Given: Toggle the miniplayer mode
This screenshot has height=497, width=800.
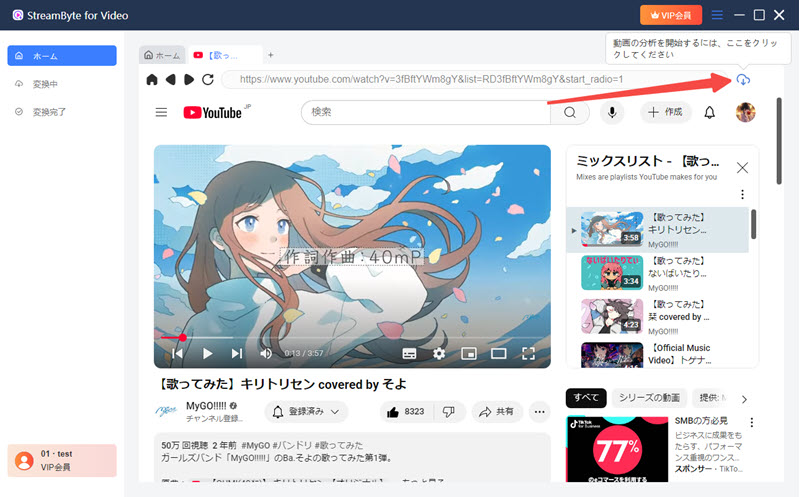Looking at the screenshot, I should [468, 353].
